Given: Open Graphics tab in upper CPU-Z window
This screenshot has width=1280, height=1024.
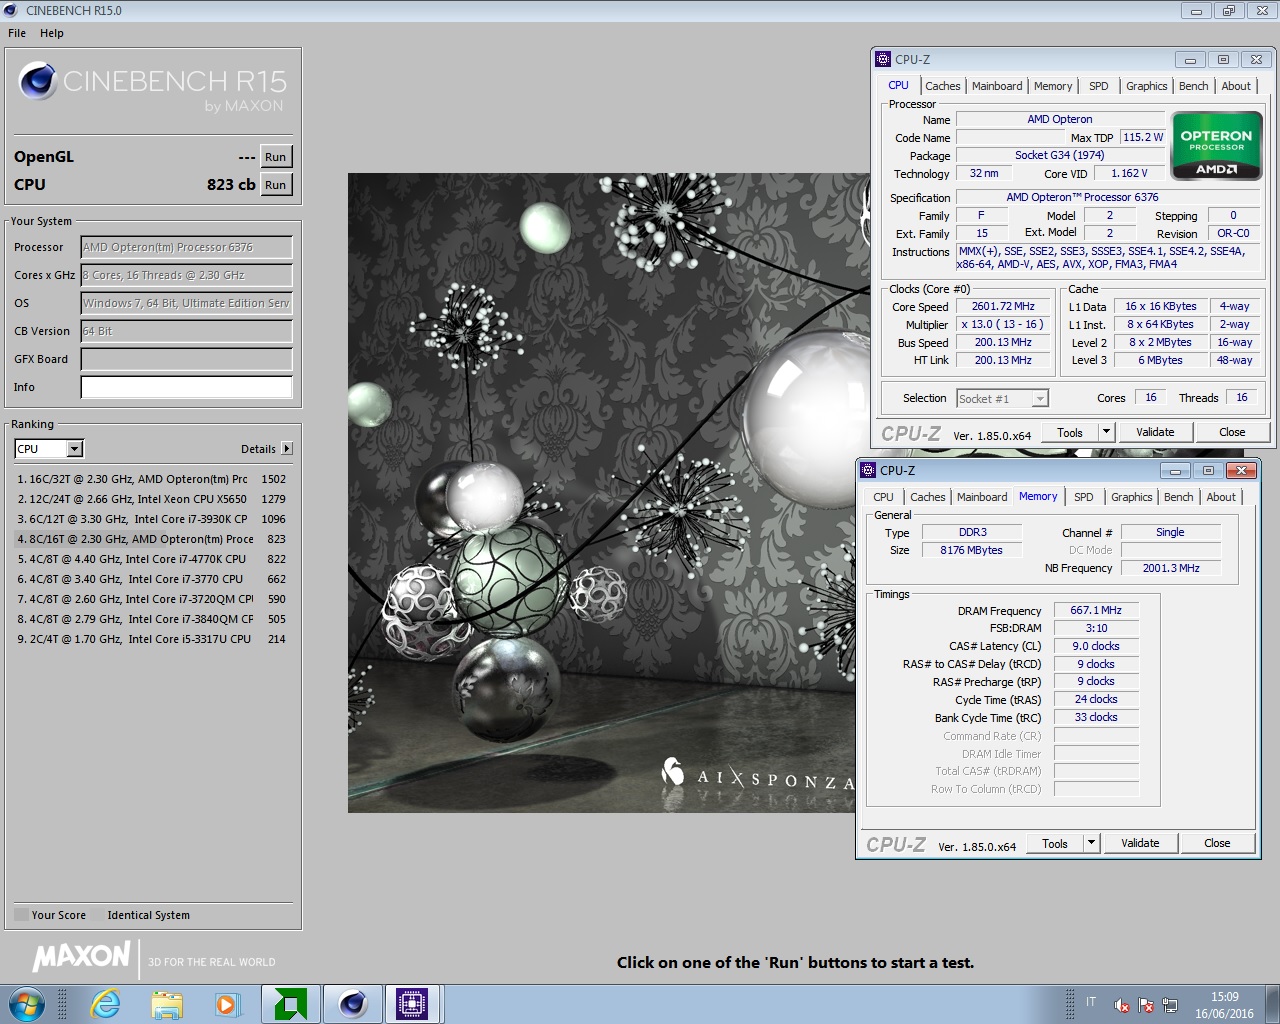Looking at the screenshot, I should (1146, 86).
